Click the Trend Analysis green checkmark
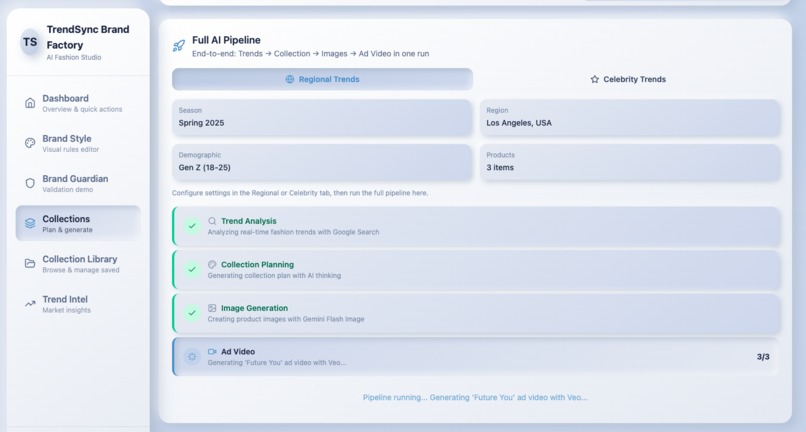This screenshot has height=432, width=806. [192, 226]
